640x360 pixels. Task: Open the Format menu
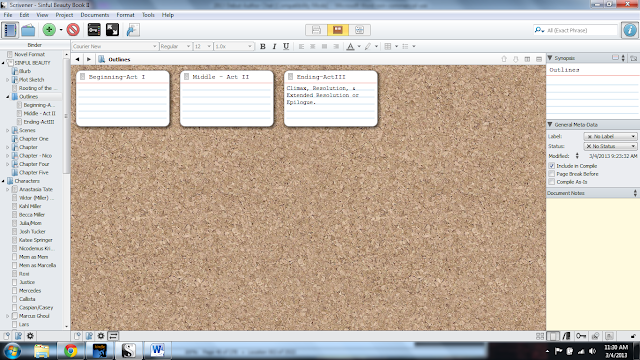coord(125,15)
